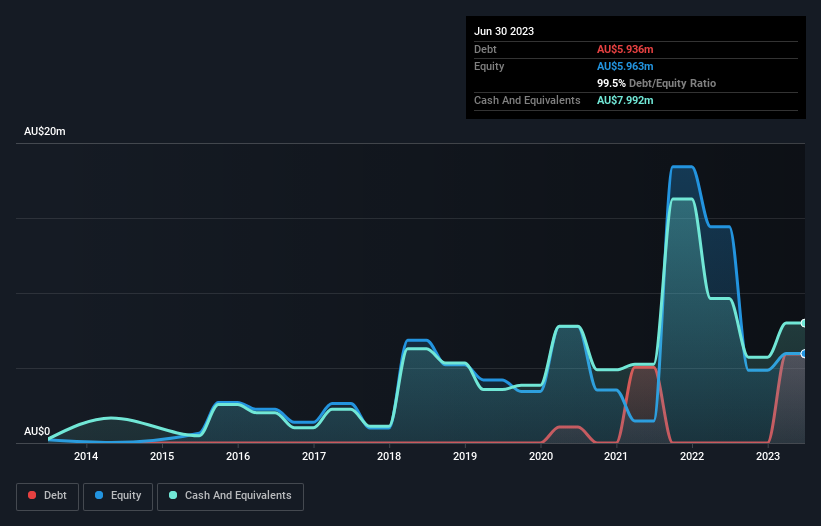Click the 2017 x-axis label
Screen dimensions: 821x526
coord(314,456)
